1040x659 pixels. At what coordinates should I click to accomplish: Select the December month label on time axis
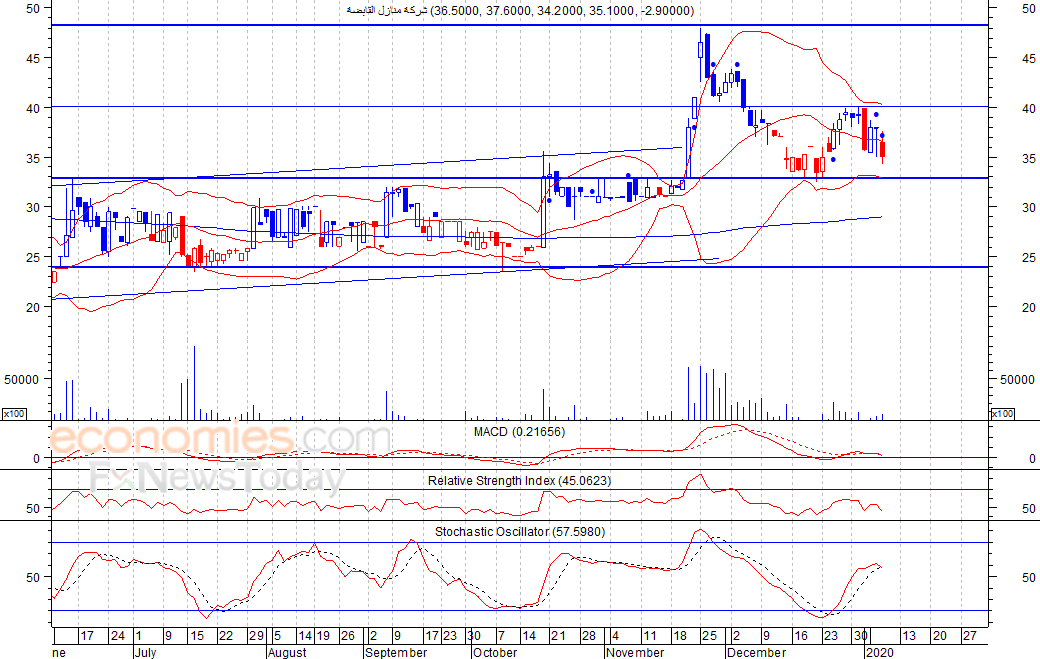757,652
